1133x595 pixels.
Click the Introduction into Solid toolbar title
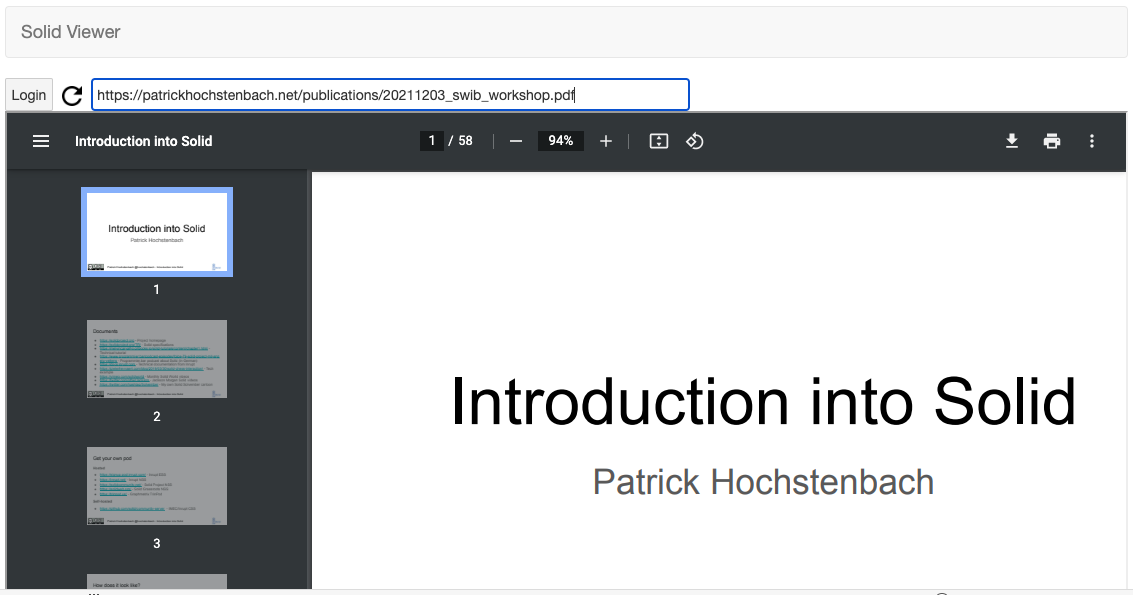tap(144, 141)
